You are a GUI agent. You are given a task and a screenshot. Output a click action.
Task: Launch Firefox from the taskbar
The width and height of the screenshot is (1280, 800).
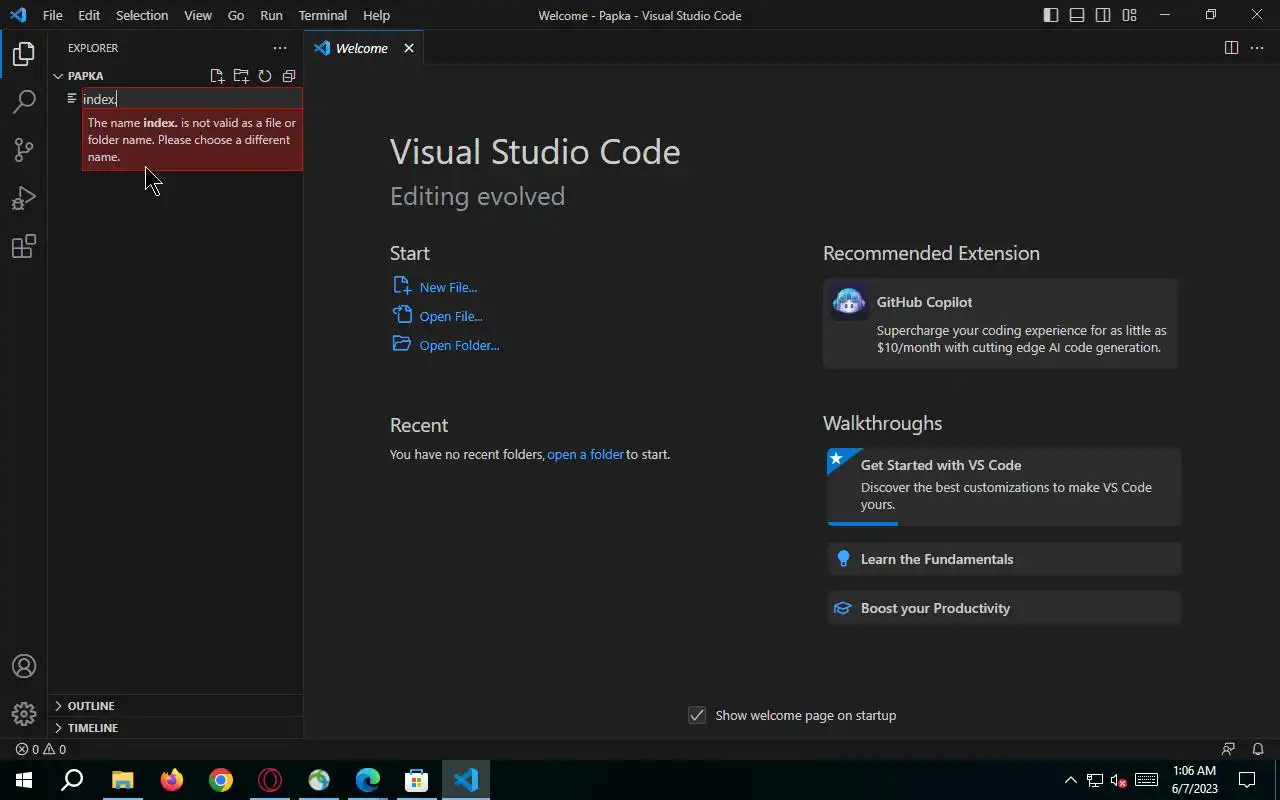point(171,780)
